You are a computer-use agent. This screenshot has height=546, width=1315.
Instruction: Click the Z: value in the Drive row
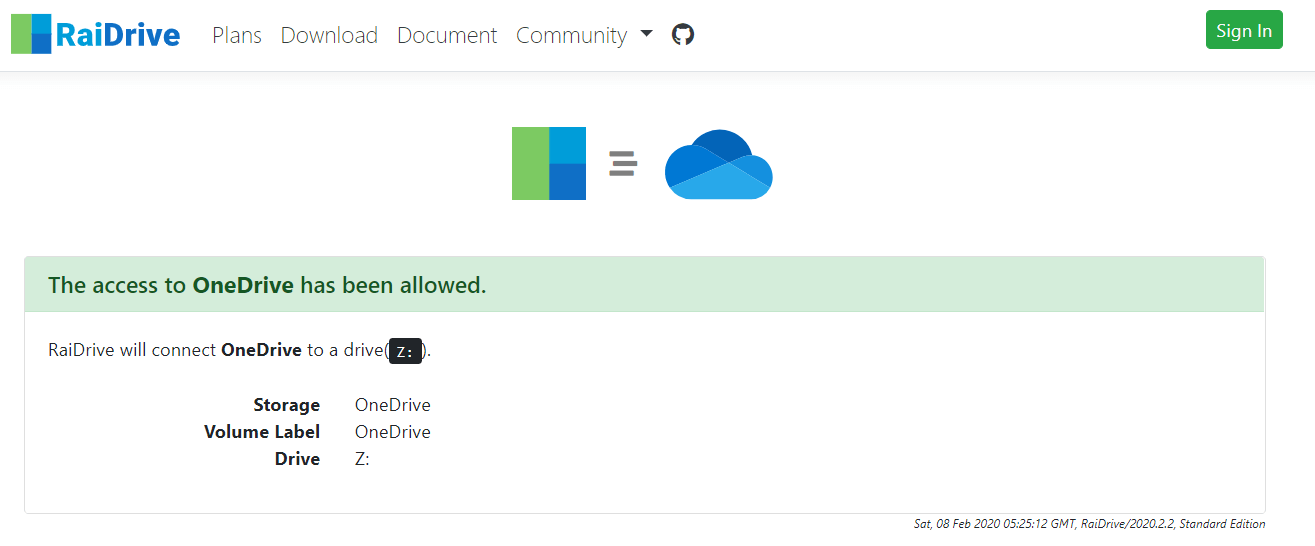point(362,459)
